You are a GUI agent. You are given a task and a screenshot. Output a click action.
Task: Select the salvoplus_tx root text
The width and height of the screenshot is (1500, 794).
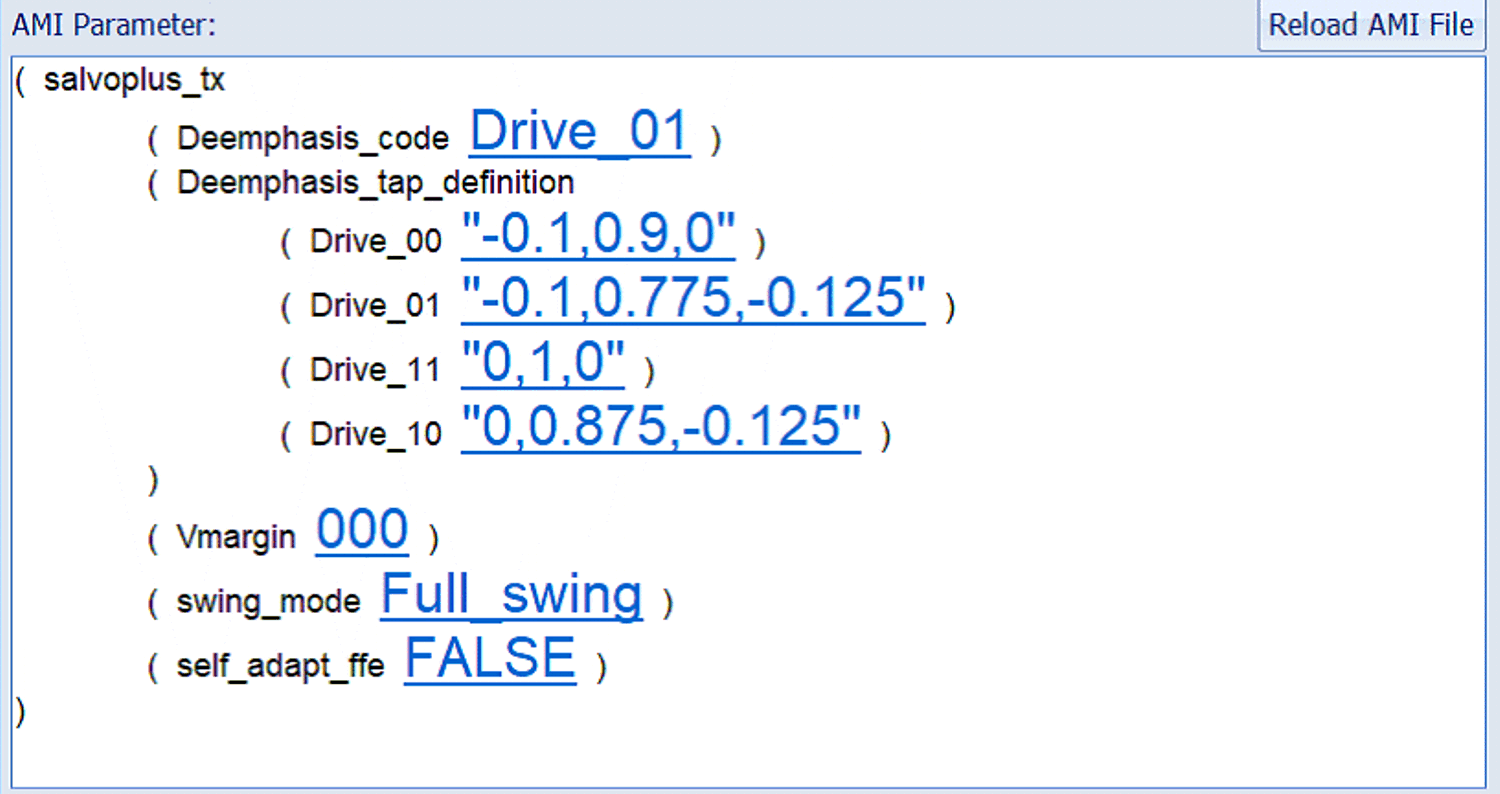[x=135, y=81]
